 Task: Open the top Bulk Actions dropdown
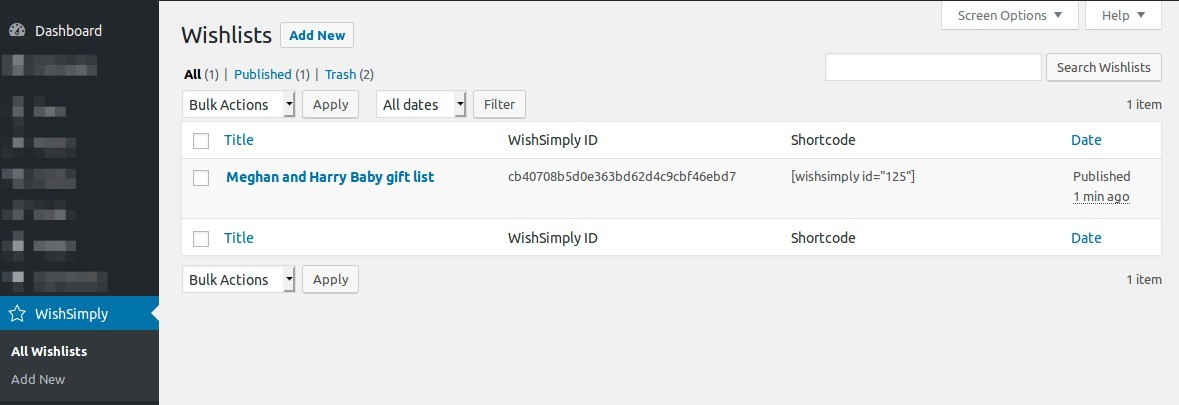click(x=239, y=105)
